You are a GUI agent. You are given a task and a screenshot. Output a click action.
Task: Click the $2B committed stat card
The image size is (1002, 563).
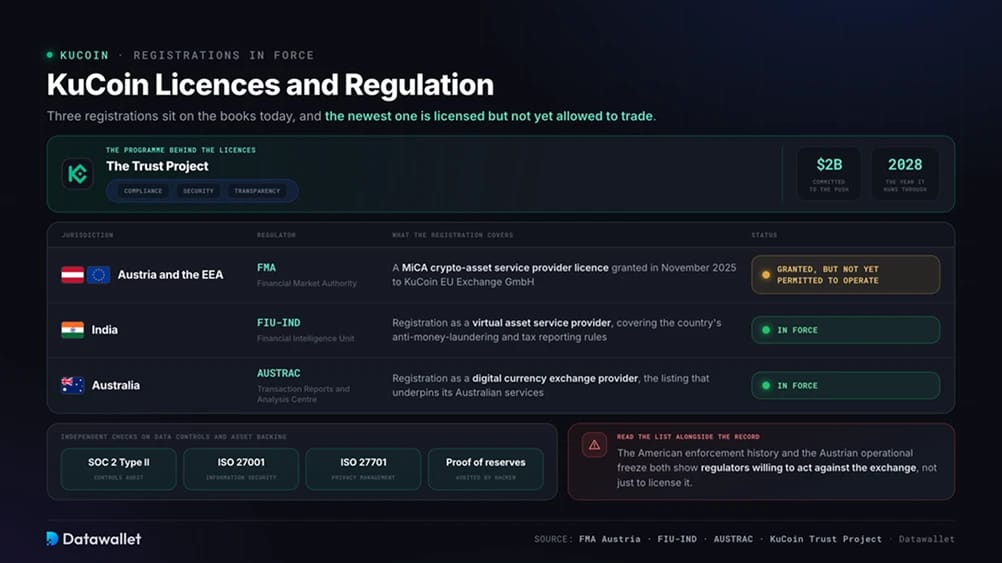point(829,174)
